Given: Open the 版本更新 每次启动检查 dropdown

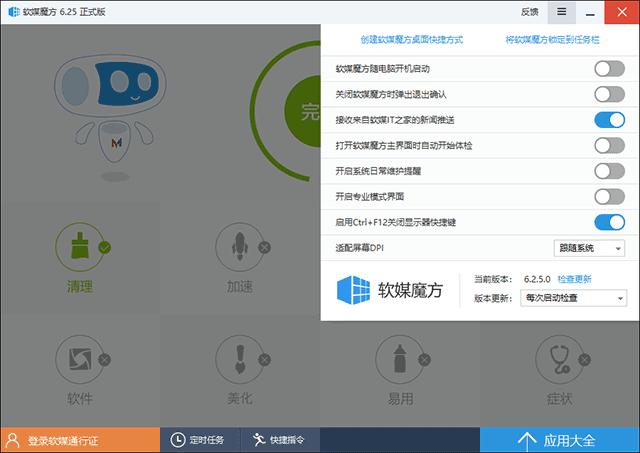Looking at the screenshot, I should tap(572, 298).
